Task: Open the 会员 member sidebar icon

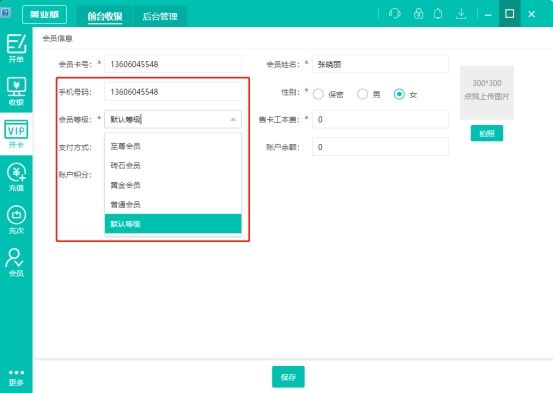Action: (16, 262)
